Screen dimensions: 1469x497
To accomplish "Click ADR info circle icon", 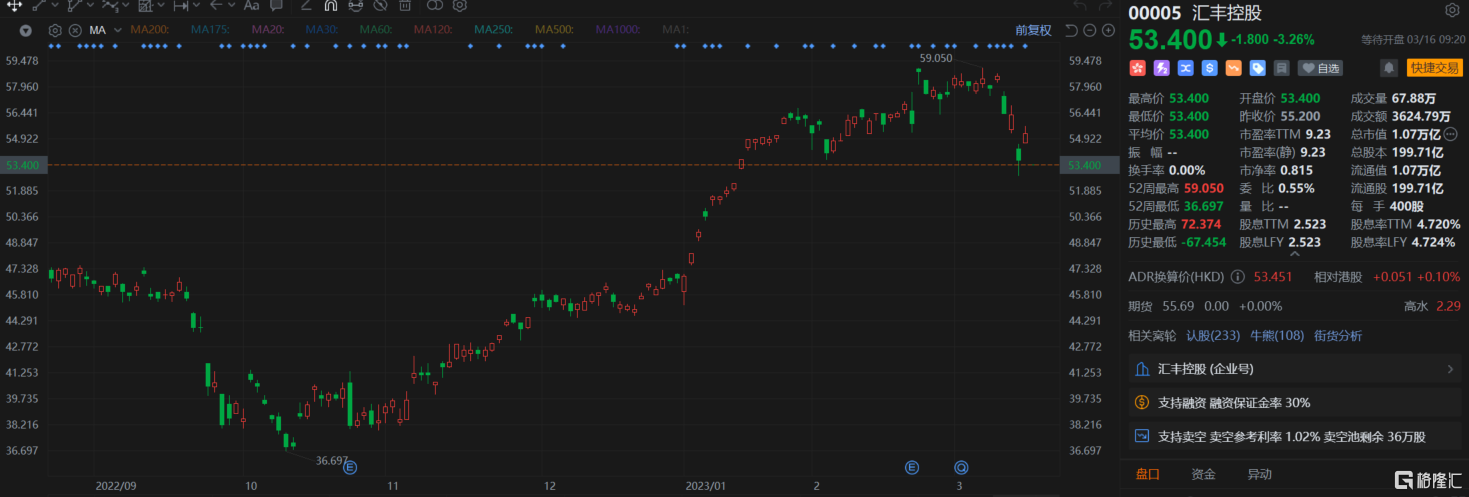I will pyautogui.click(x=1237, y=277).
